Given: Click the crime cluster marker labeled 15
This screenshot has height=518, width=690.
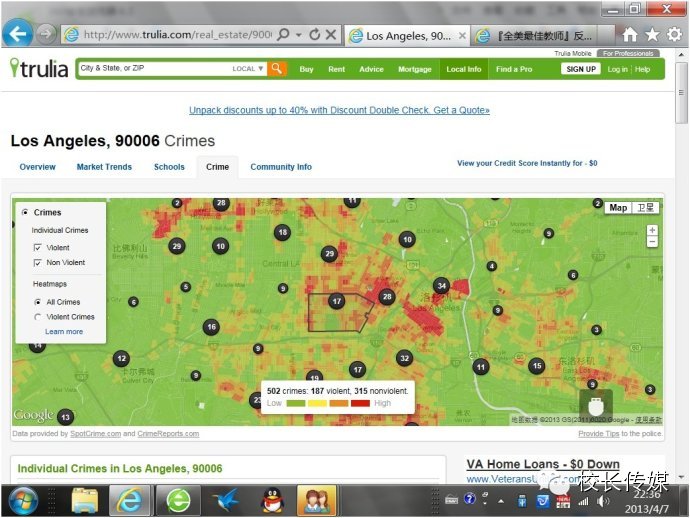Looking at the screenshot, I should point(537,365).
